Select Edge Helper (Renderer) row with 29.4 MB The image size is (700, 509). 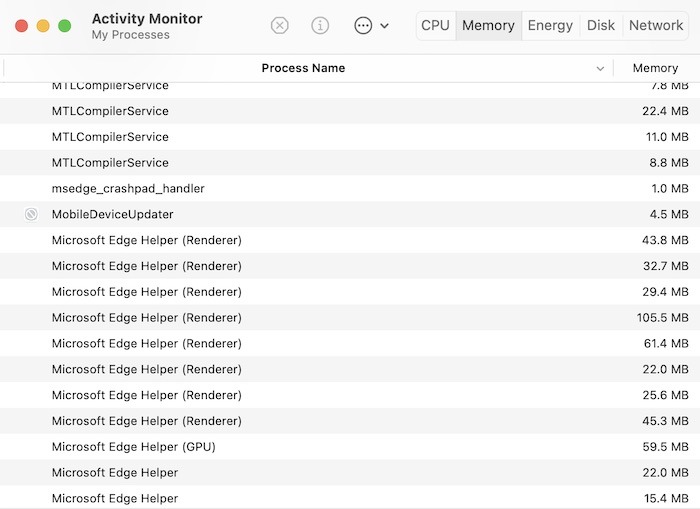tap(350, 292)
